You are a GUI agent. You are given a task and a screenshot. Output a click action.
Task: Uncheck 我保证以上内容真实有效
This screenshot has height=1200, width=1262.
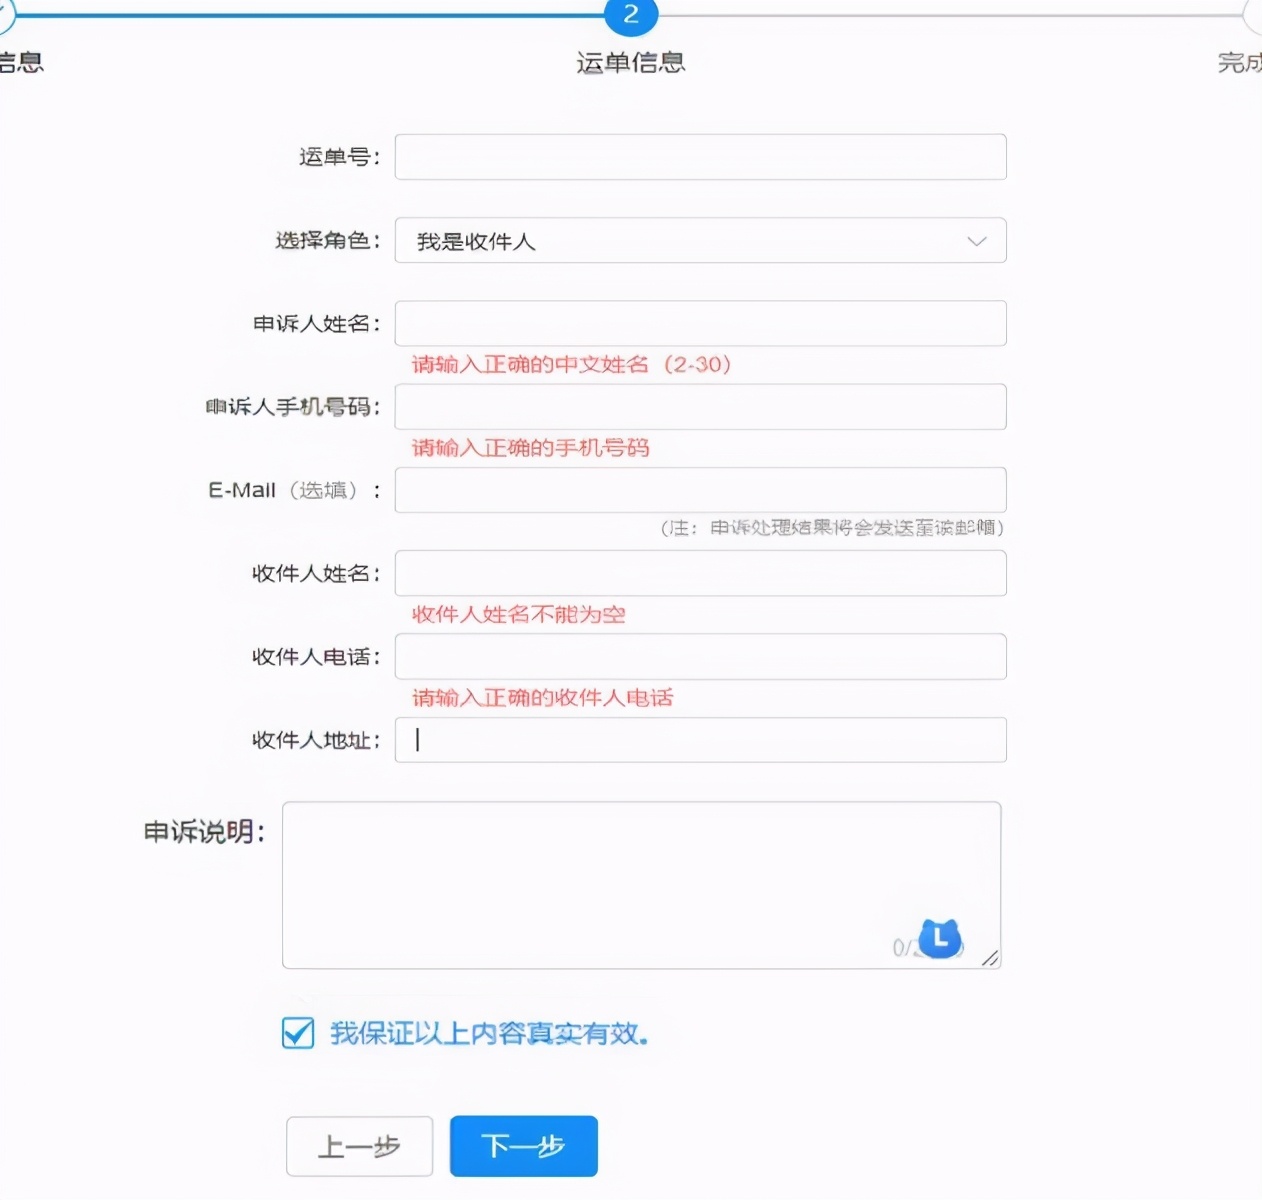[x=297, y=1035]
